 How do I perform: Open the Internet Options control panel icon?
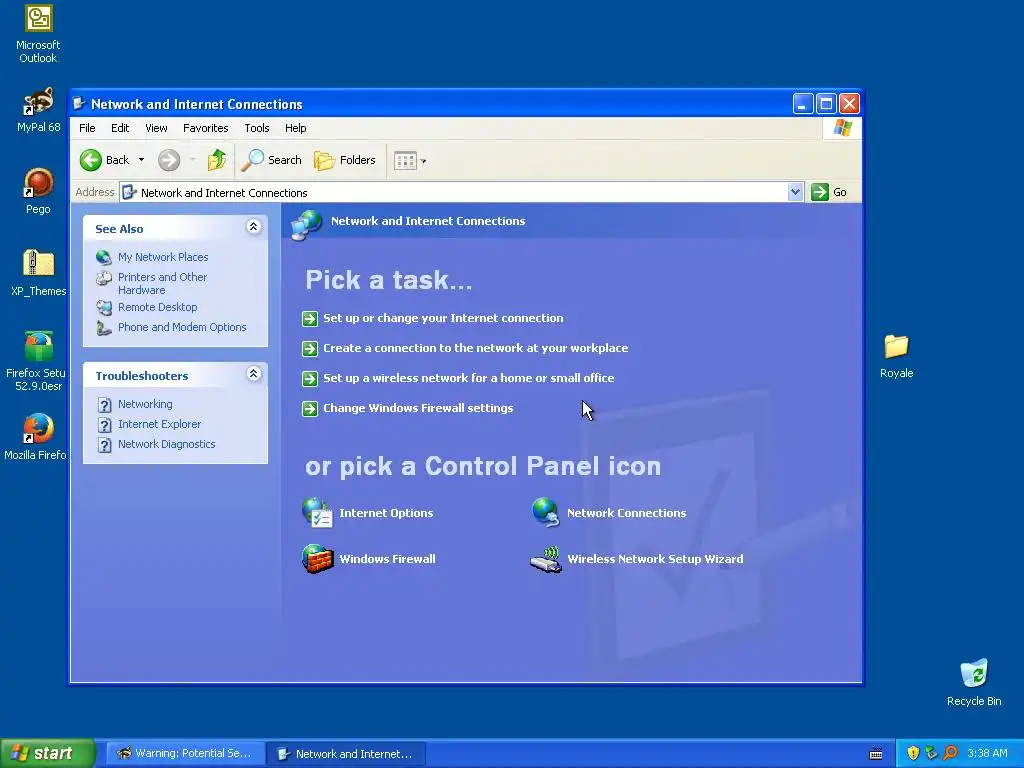317,513
